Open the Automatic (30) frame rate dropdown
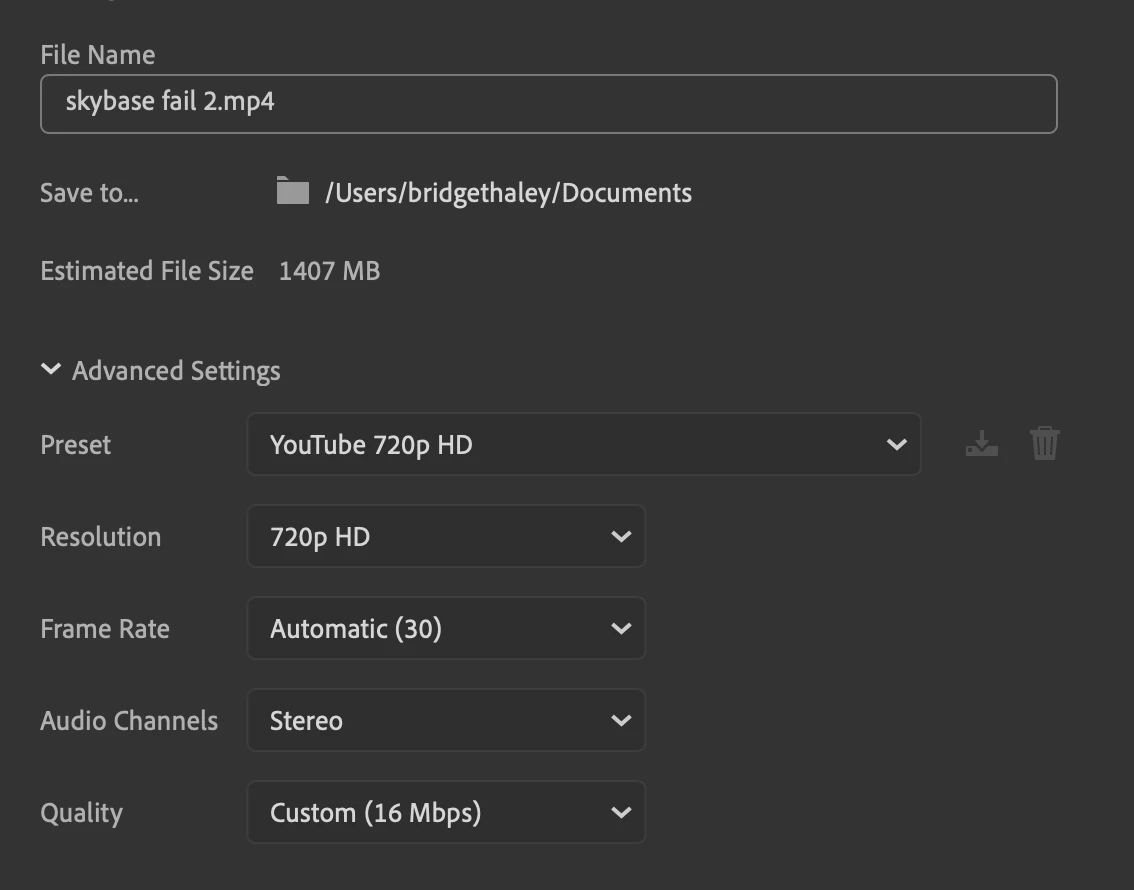Screen dimensions: 1134x890 tap(445, 629)
